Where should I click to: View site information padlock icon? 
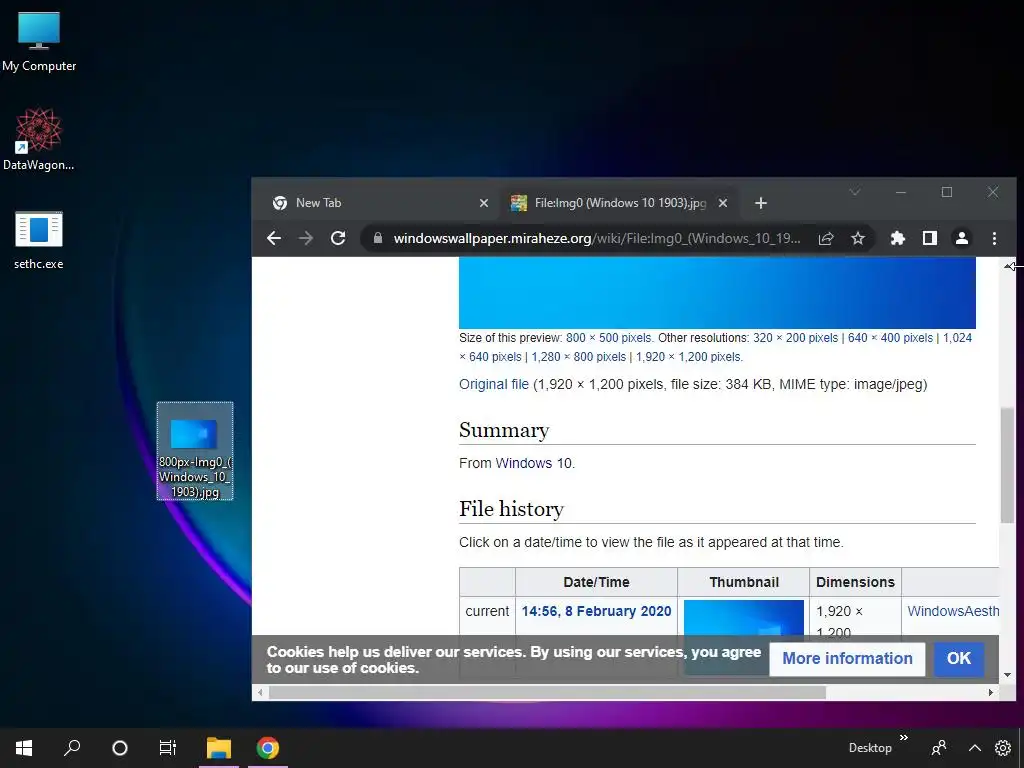click(377, 238)
